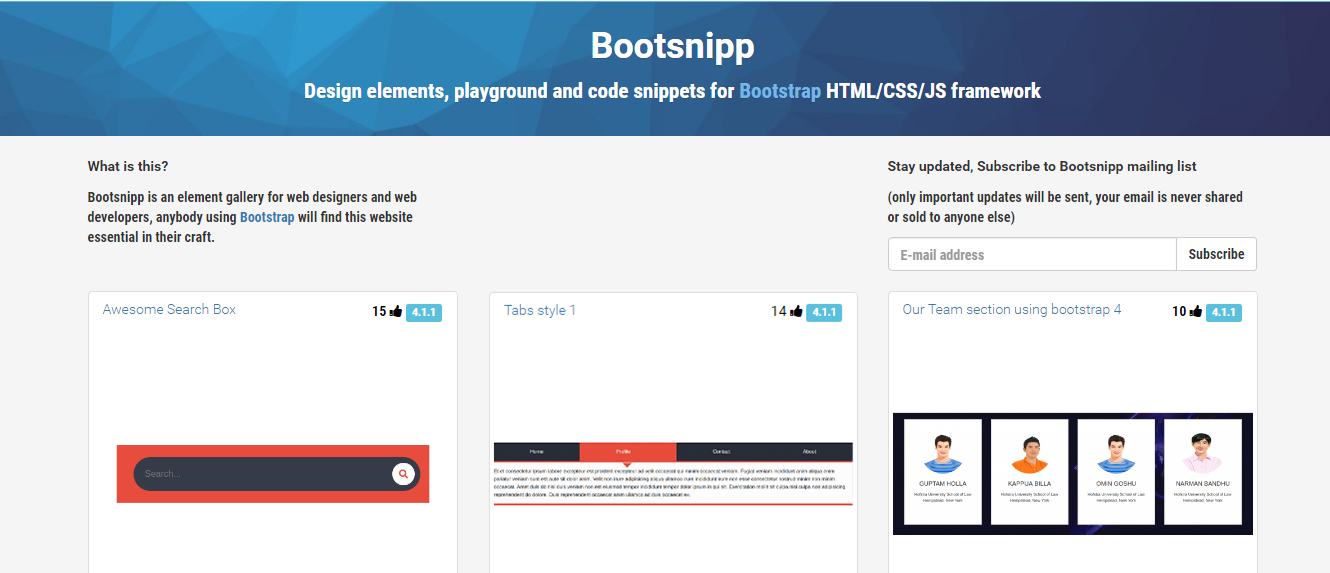Screen dimensions: 1330x573
Task: Click the Bootsnipp title heading
Action: 672,46
